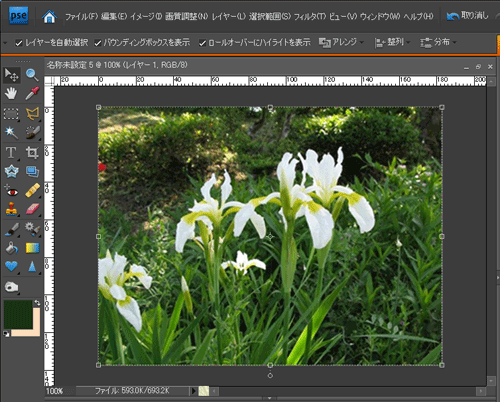Screen dimensions: 500x402
Task: Select the Zoom magnifier tool
Action: click(32, 75)
